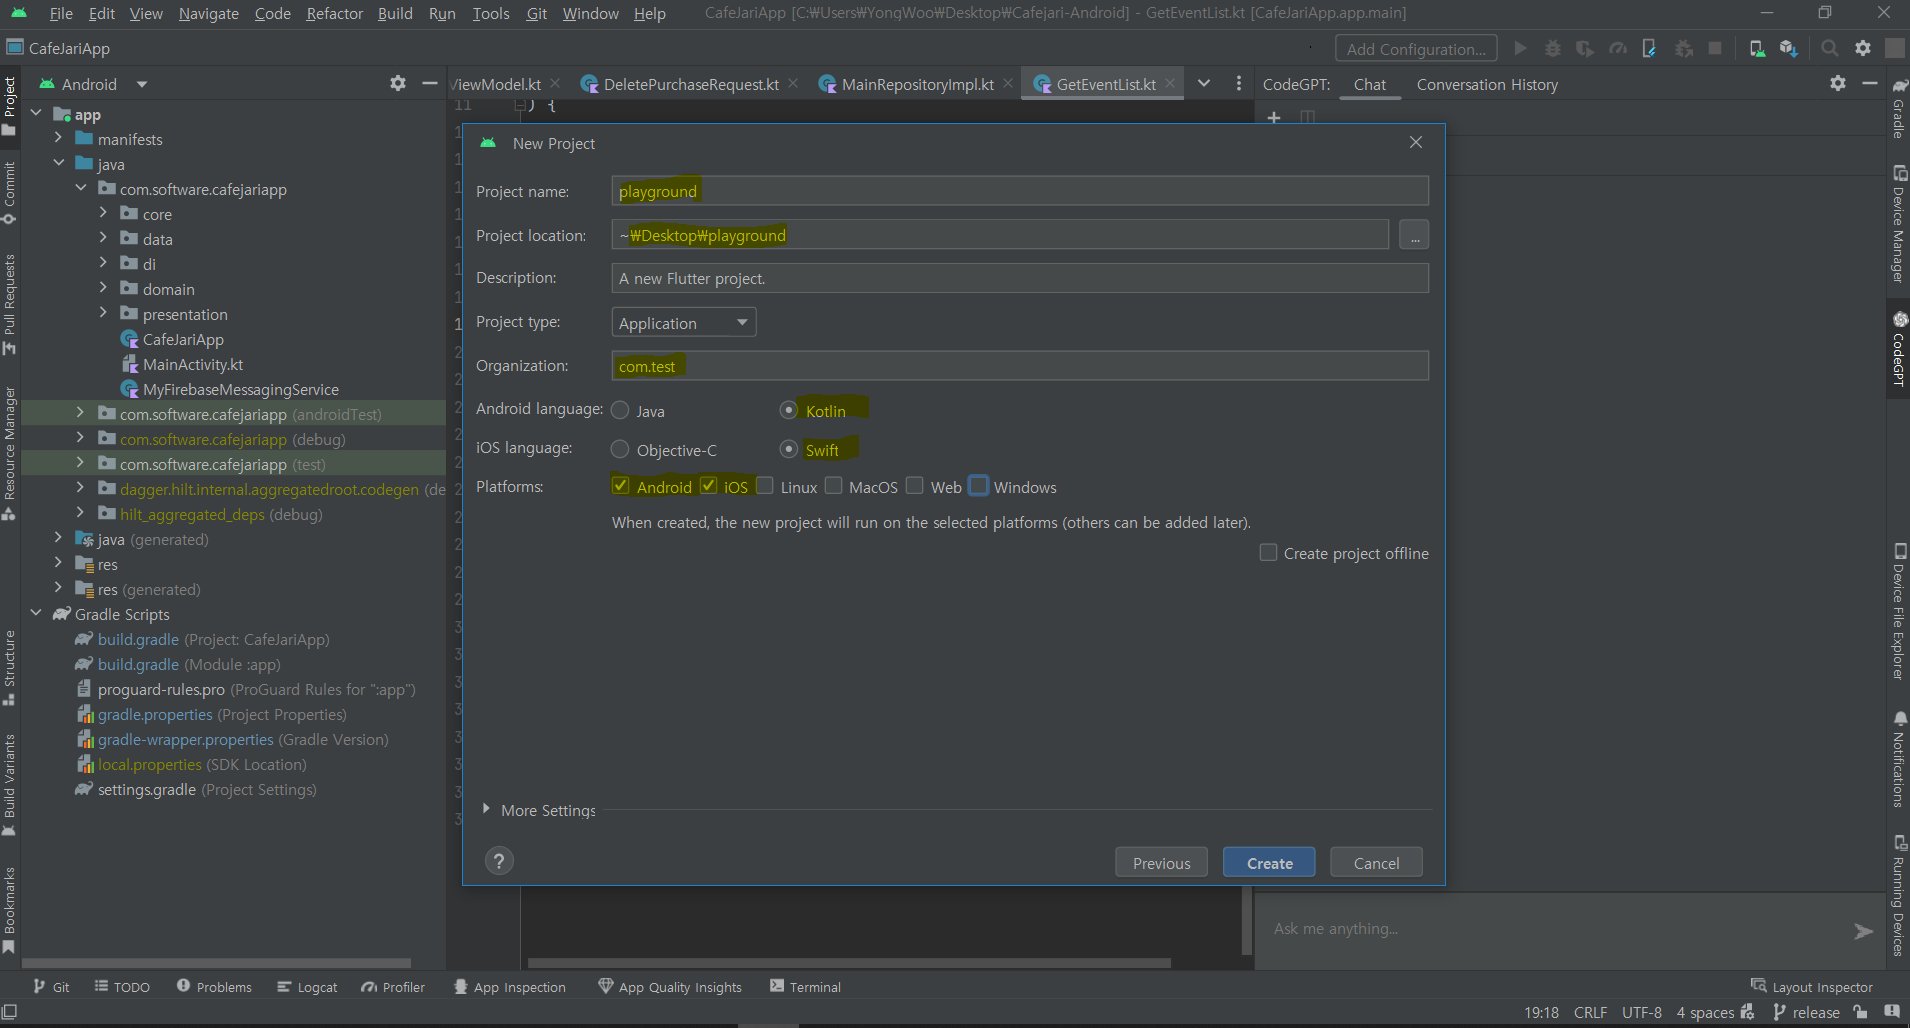Switch to MainRepositoryImpl.kt tab
The height and width of the screenshot is (1028, 1910).
tap(917, 84)
